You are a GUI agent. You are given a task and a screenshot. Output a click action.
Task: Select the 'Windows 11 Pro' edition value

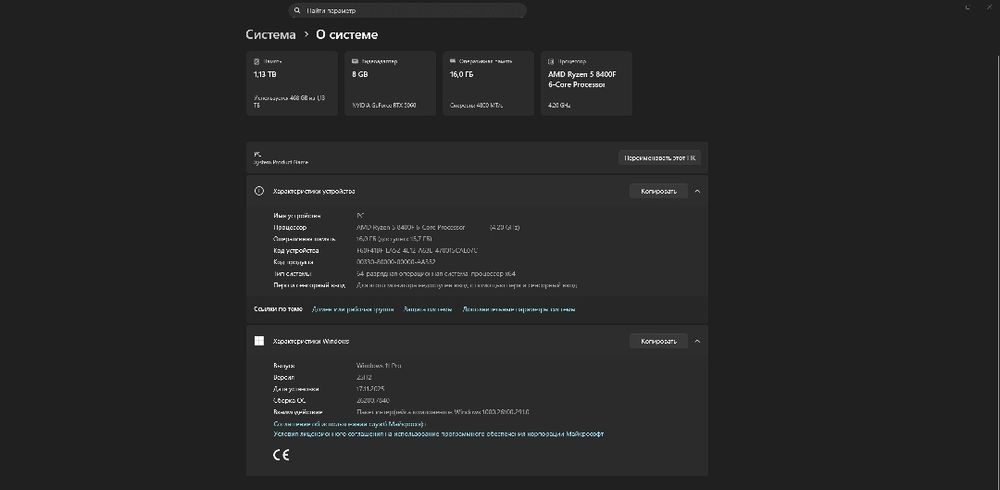click(x=378, y=366)
